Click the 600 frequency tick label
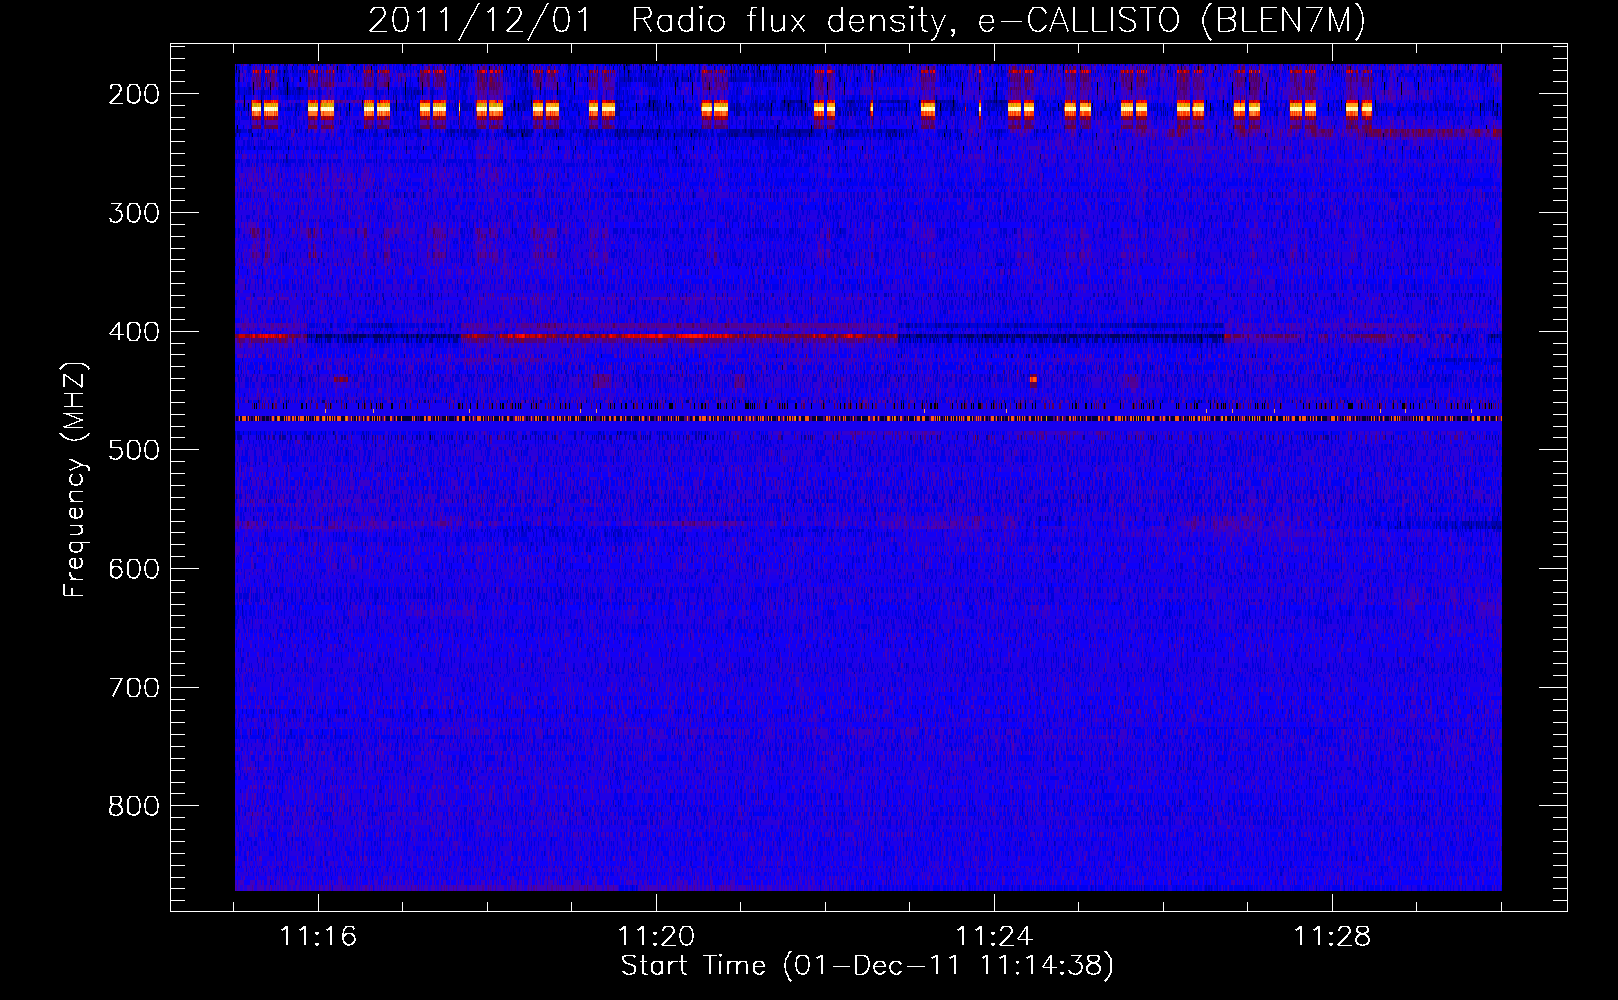 point(134,569)
